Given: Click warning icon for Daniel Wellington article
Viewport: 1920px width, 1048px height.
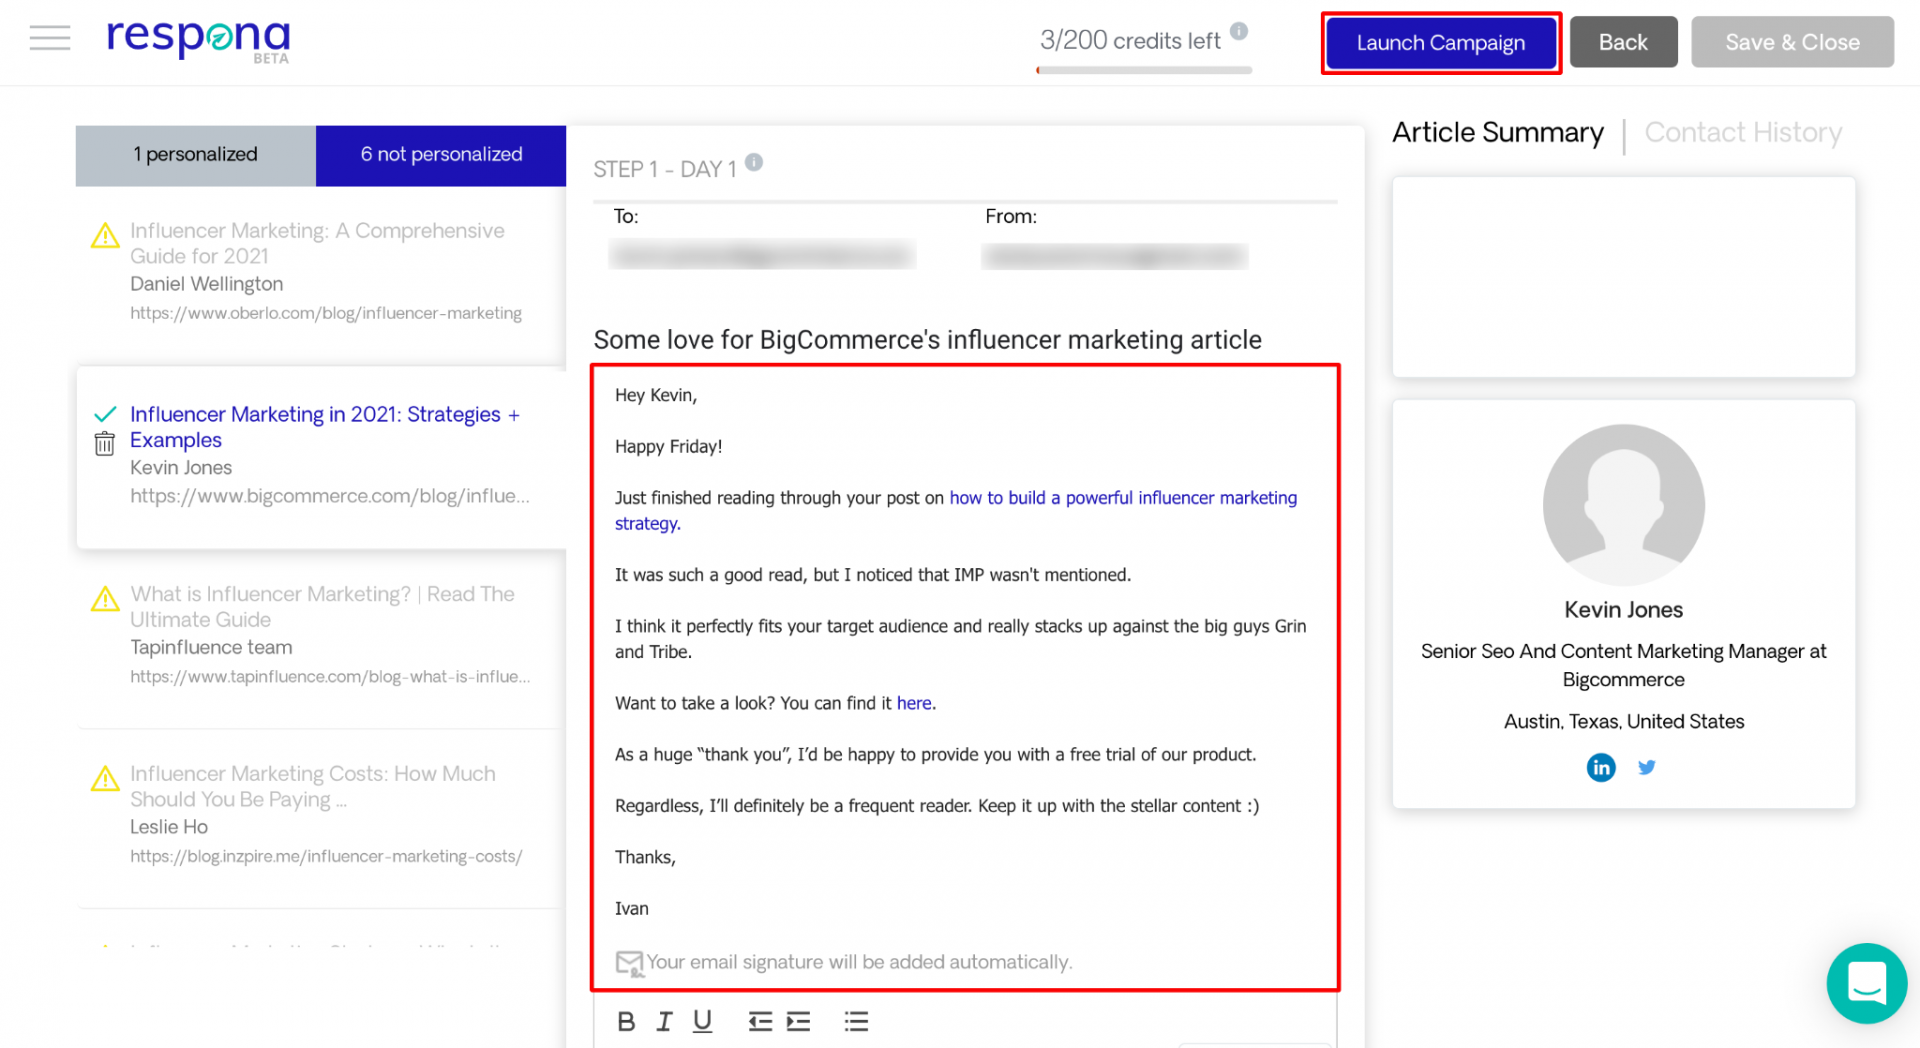Looking at the screenshot, I should coord(105,236).
